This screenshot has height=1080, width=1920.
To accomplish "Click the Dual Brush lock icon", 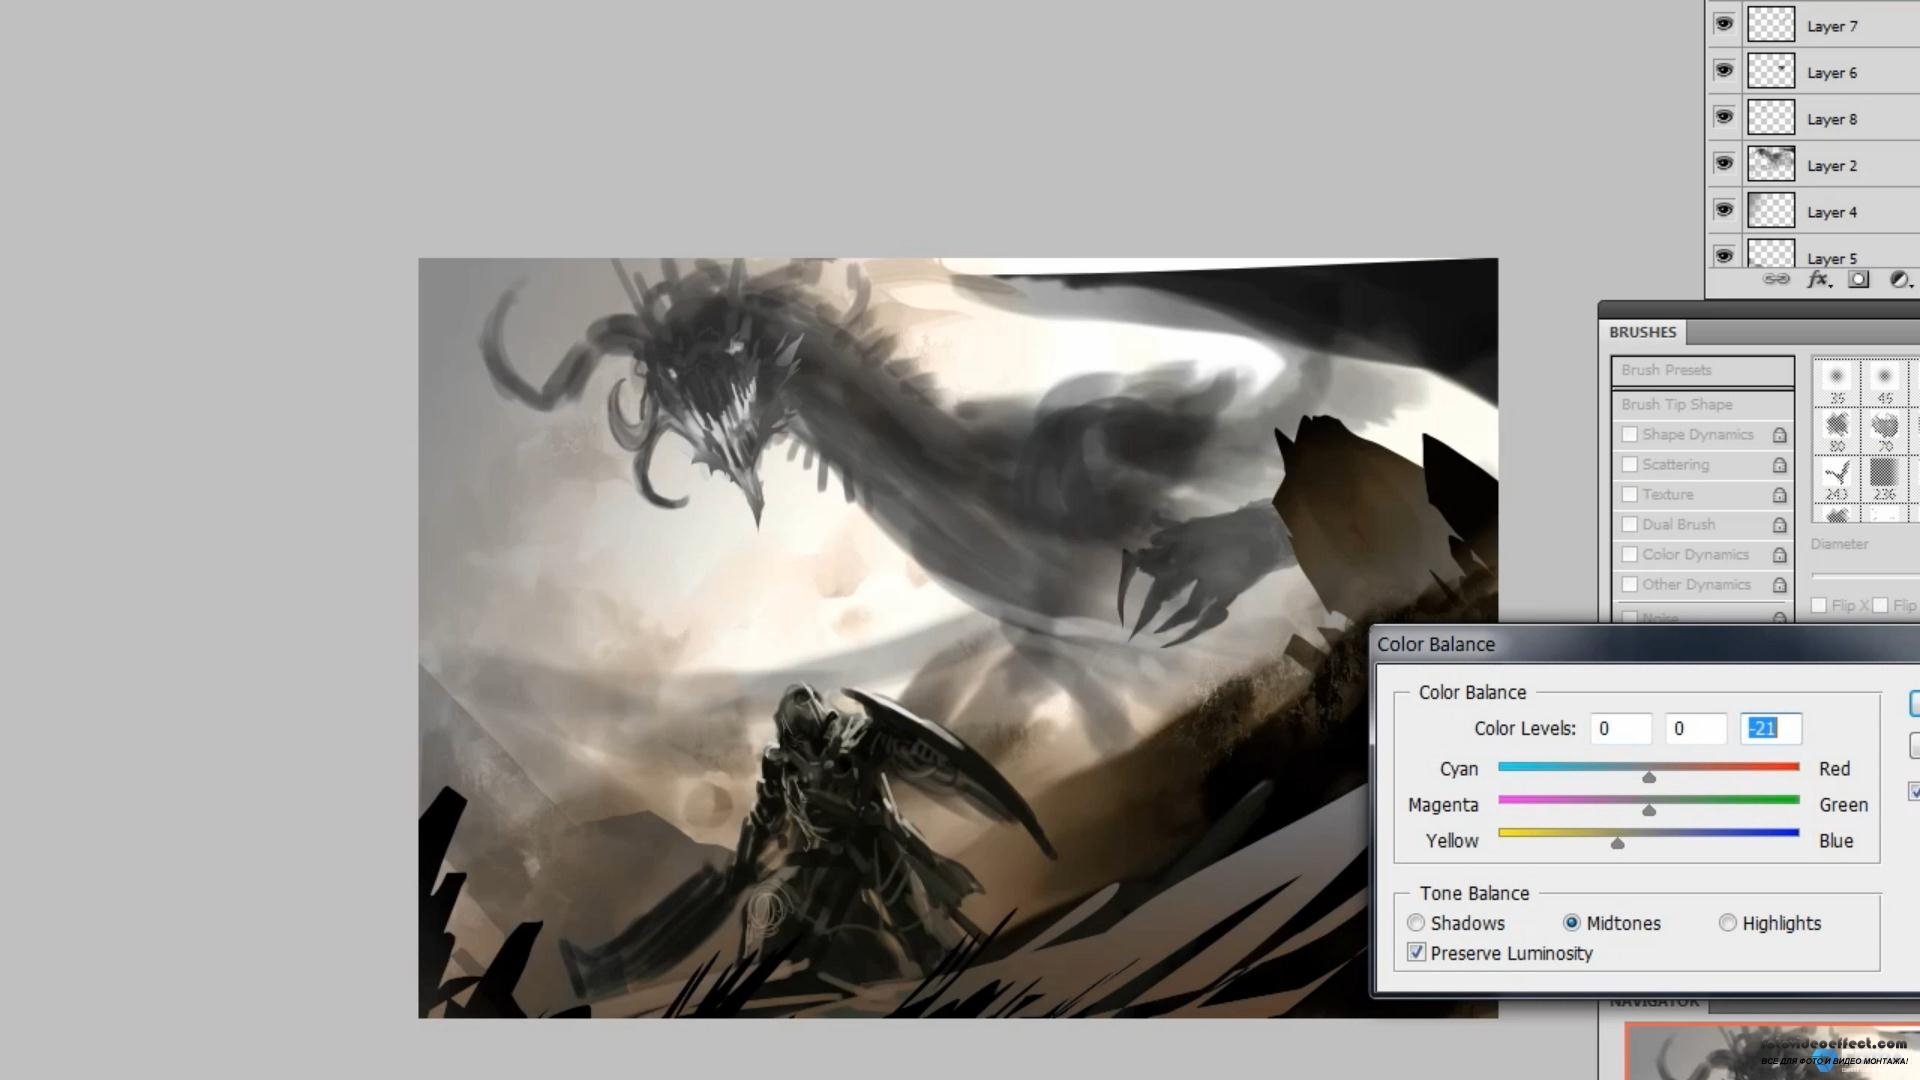I will pos(1780,525).
